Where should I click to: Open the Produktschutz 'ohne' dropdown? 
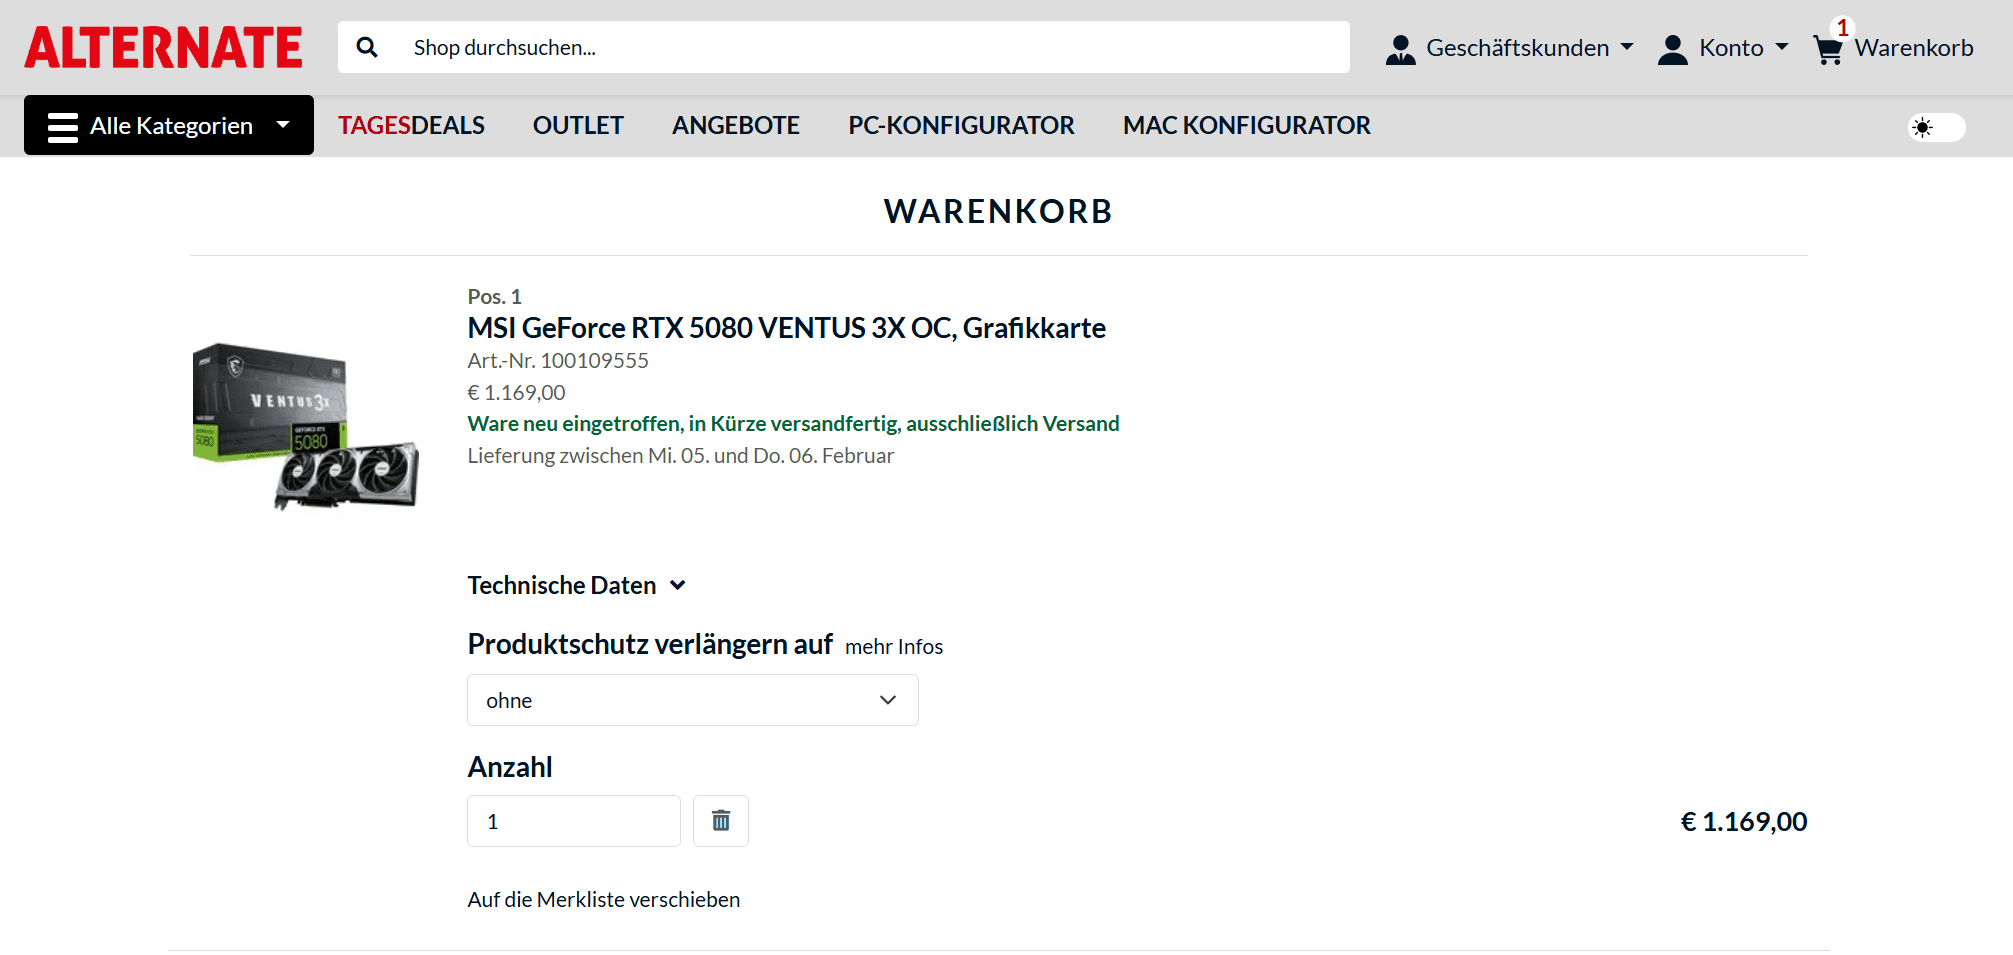coord(693,700)
